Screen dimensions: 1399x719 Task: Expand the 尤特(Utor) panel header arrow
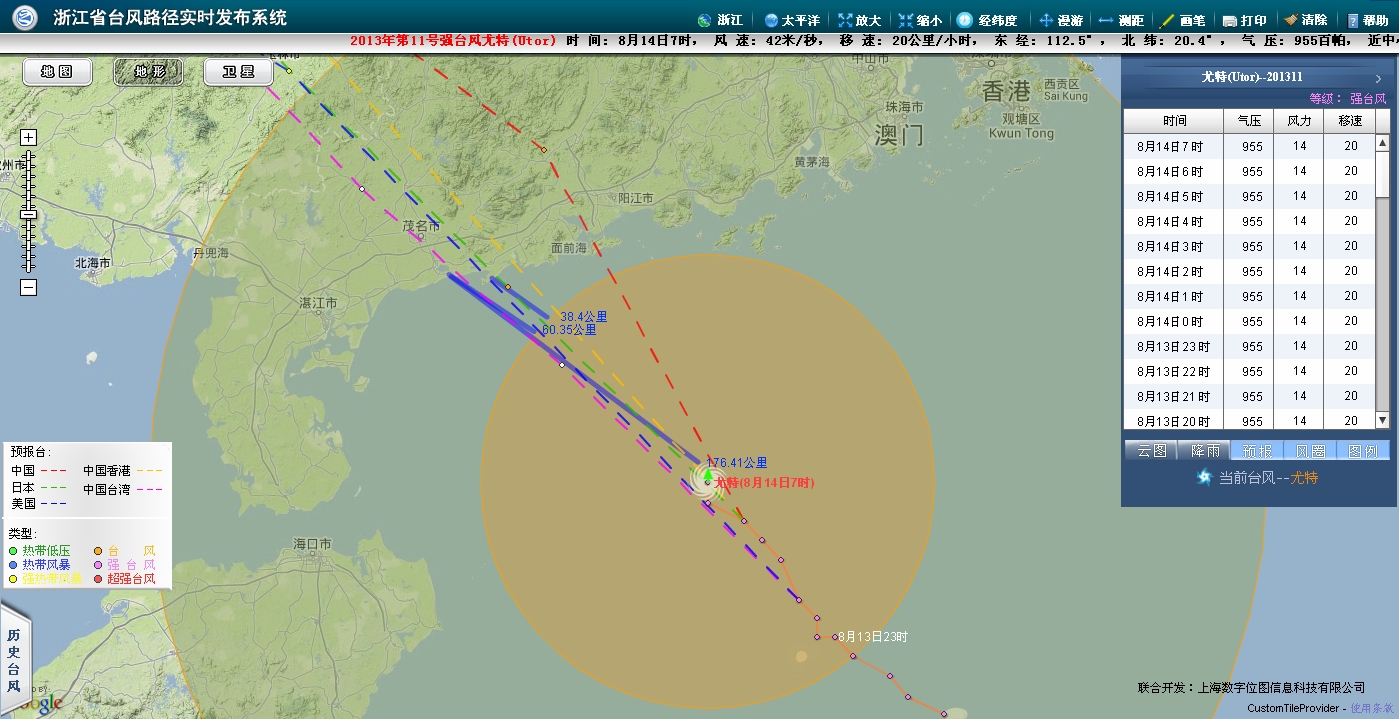[x=1378, y=78]
